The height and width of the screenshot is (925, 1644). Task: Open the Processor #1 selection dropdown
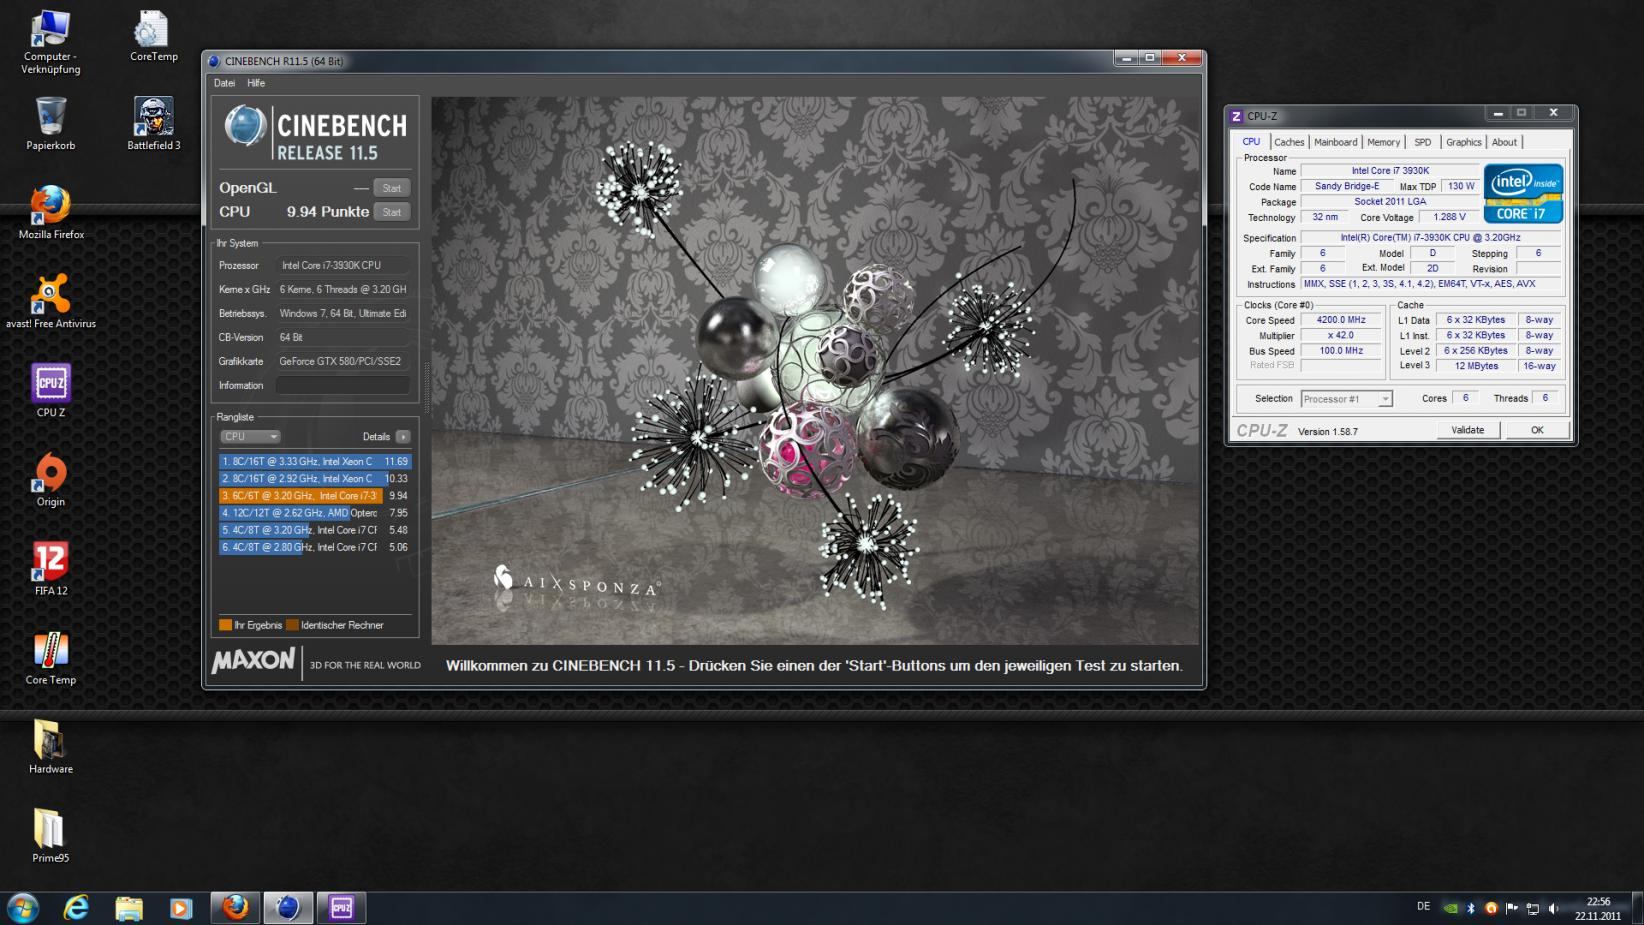coord(1346,399)
